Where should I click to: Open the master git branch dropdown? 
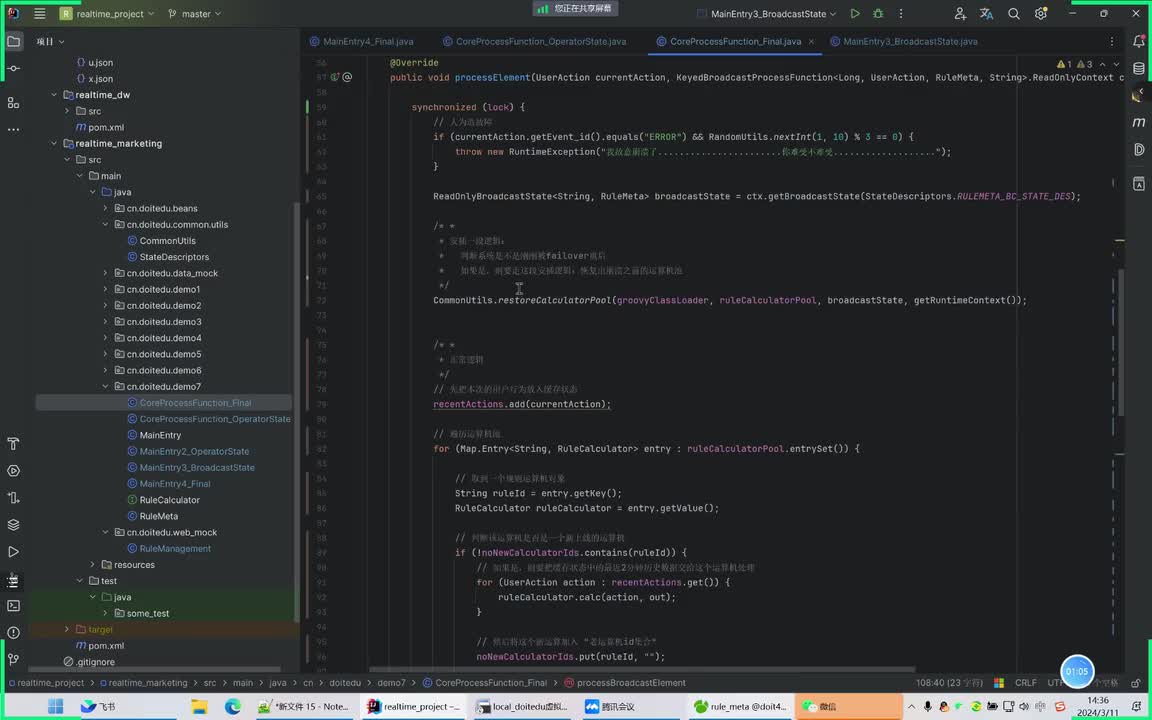[194, 13]
